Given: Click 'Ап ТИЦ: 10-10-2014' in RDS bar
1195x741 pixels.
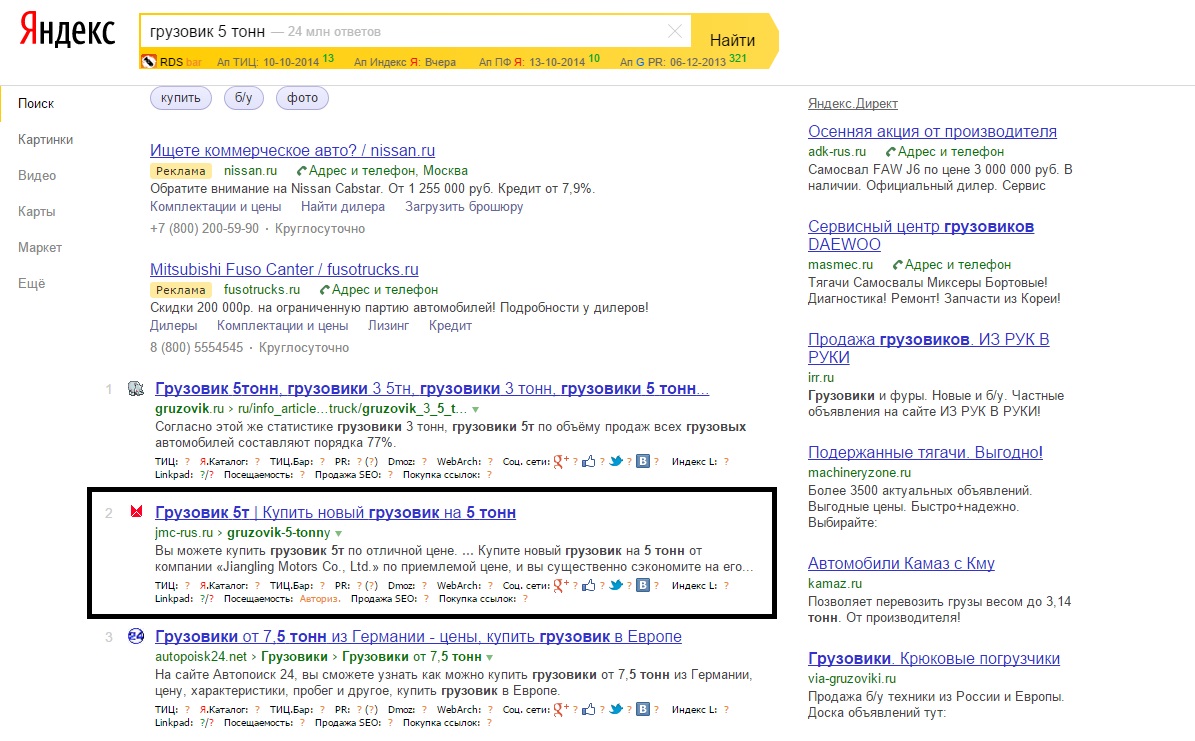Looking at the screenshot, I should 268,62.
